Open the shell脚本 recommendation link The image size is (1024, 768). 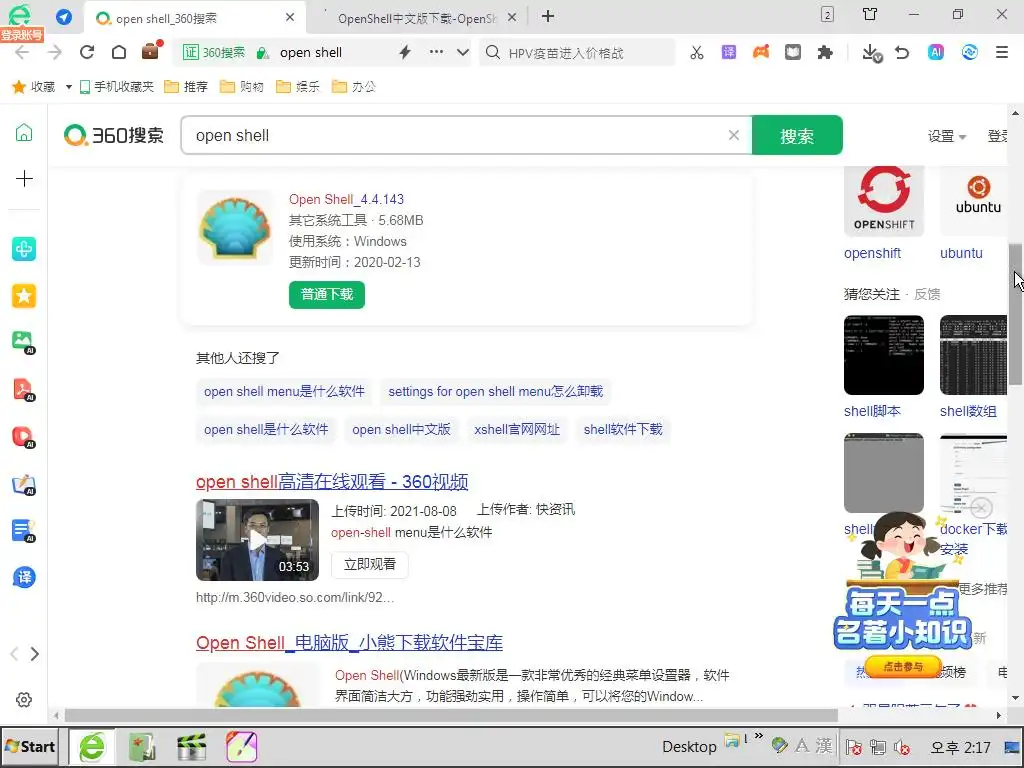coord(872,411)
